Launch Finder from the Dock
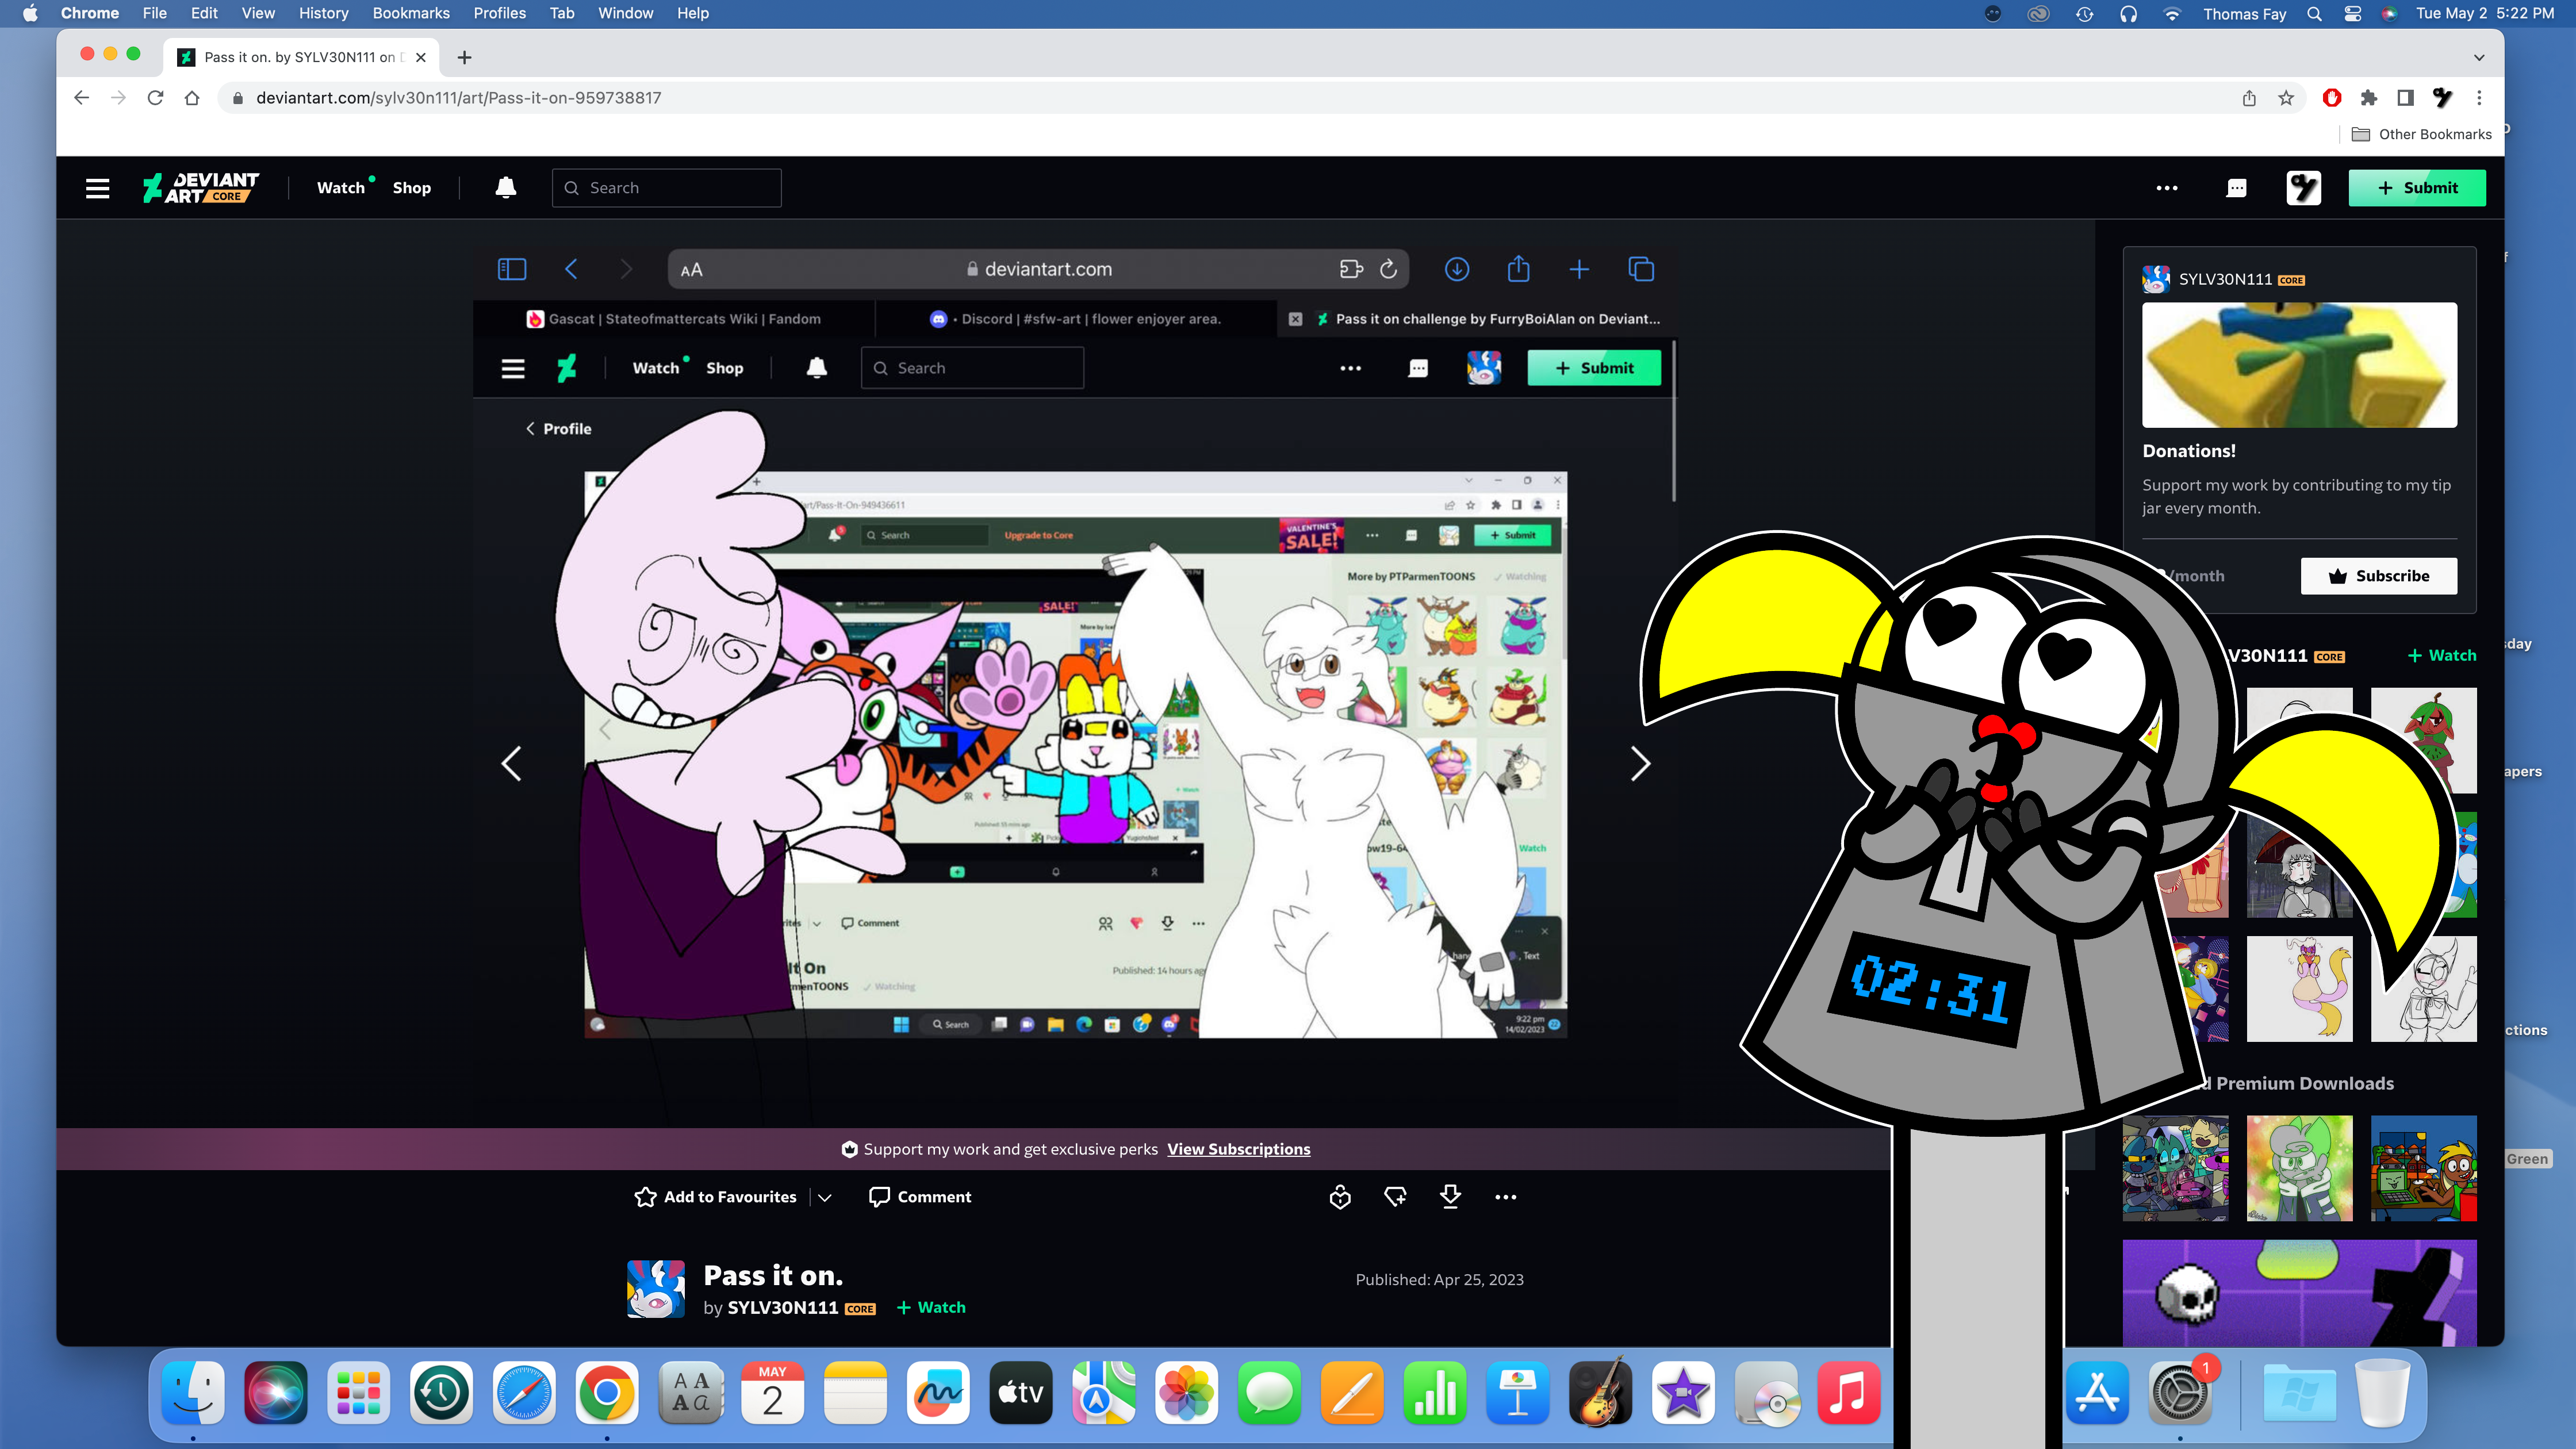Screen dimensions: 2576x1449 193,1393
